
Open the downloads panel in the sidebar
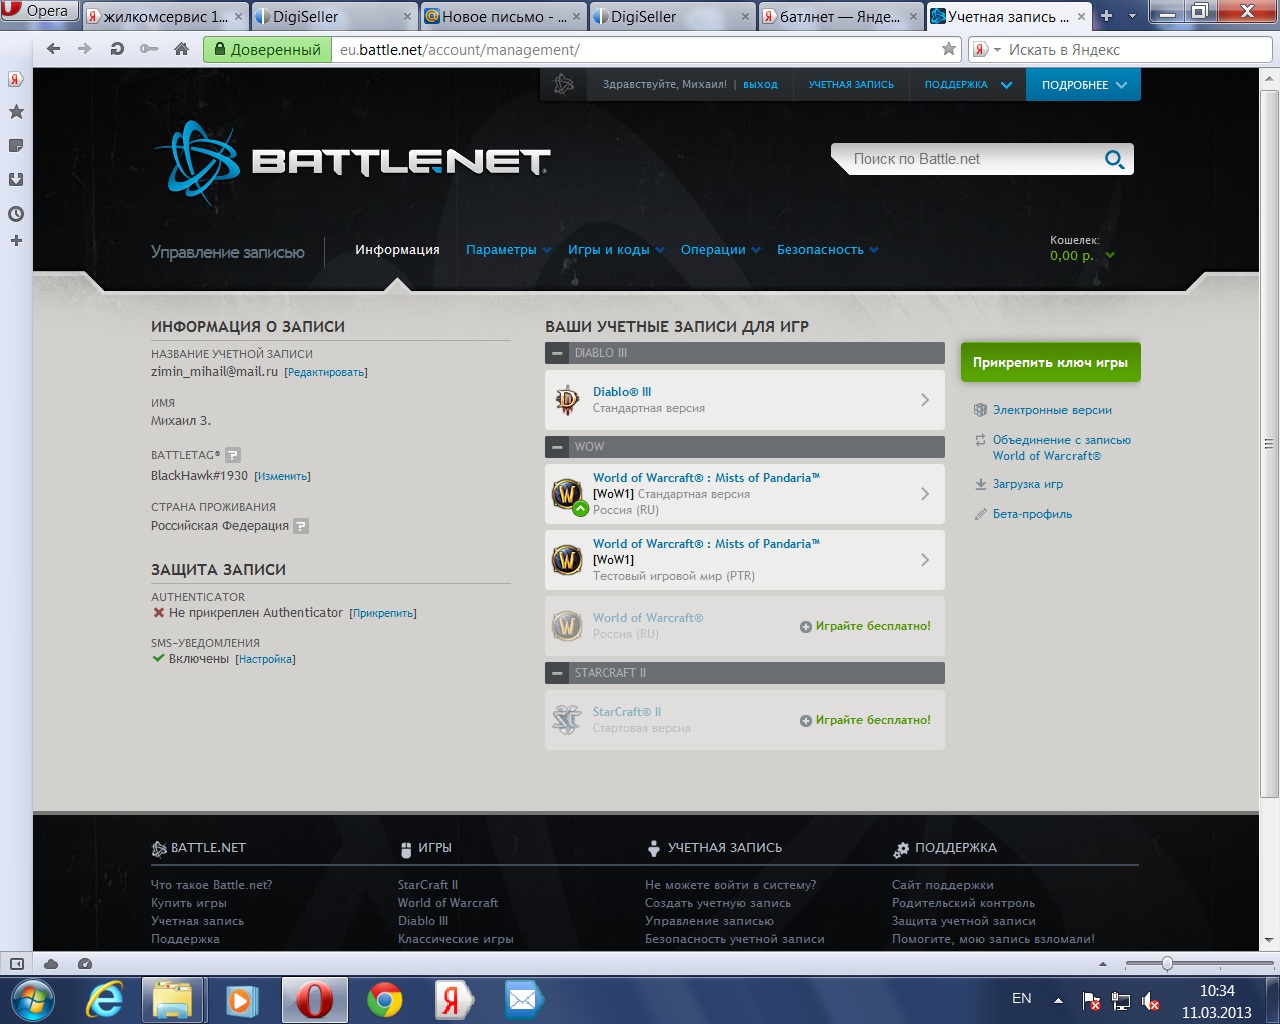coord(16,180)
